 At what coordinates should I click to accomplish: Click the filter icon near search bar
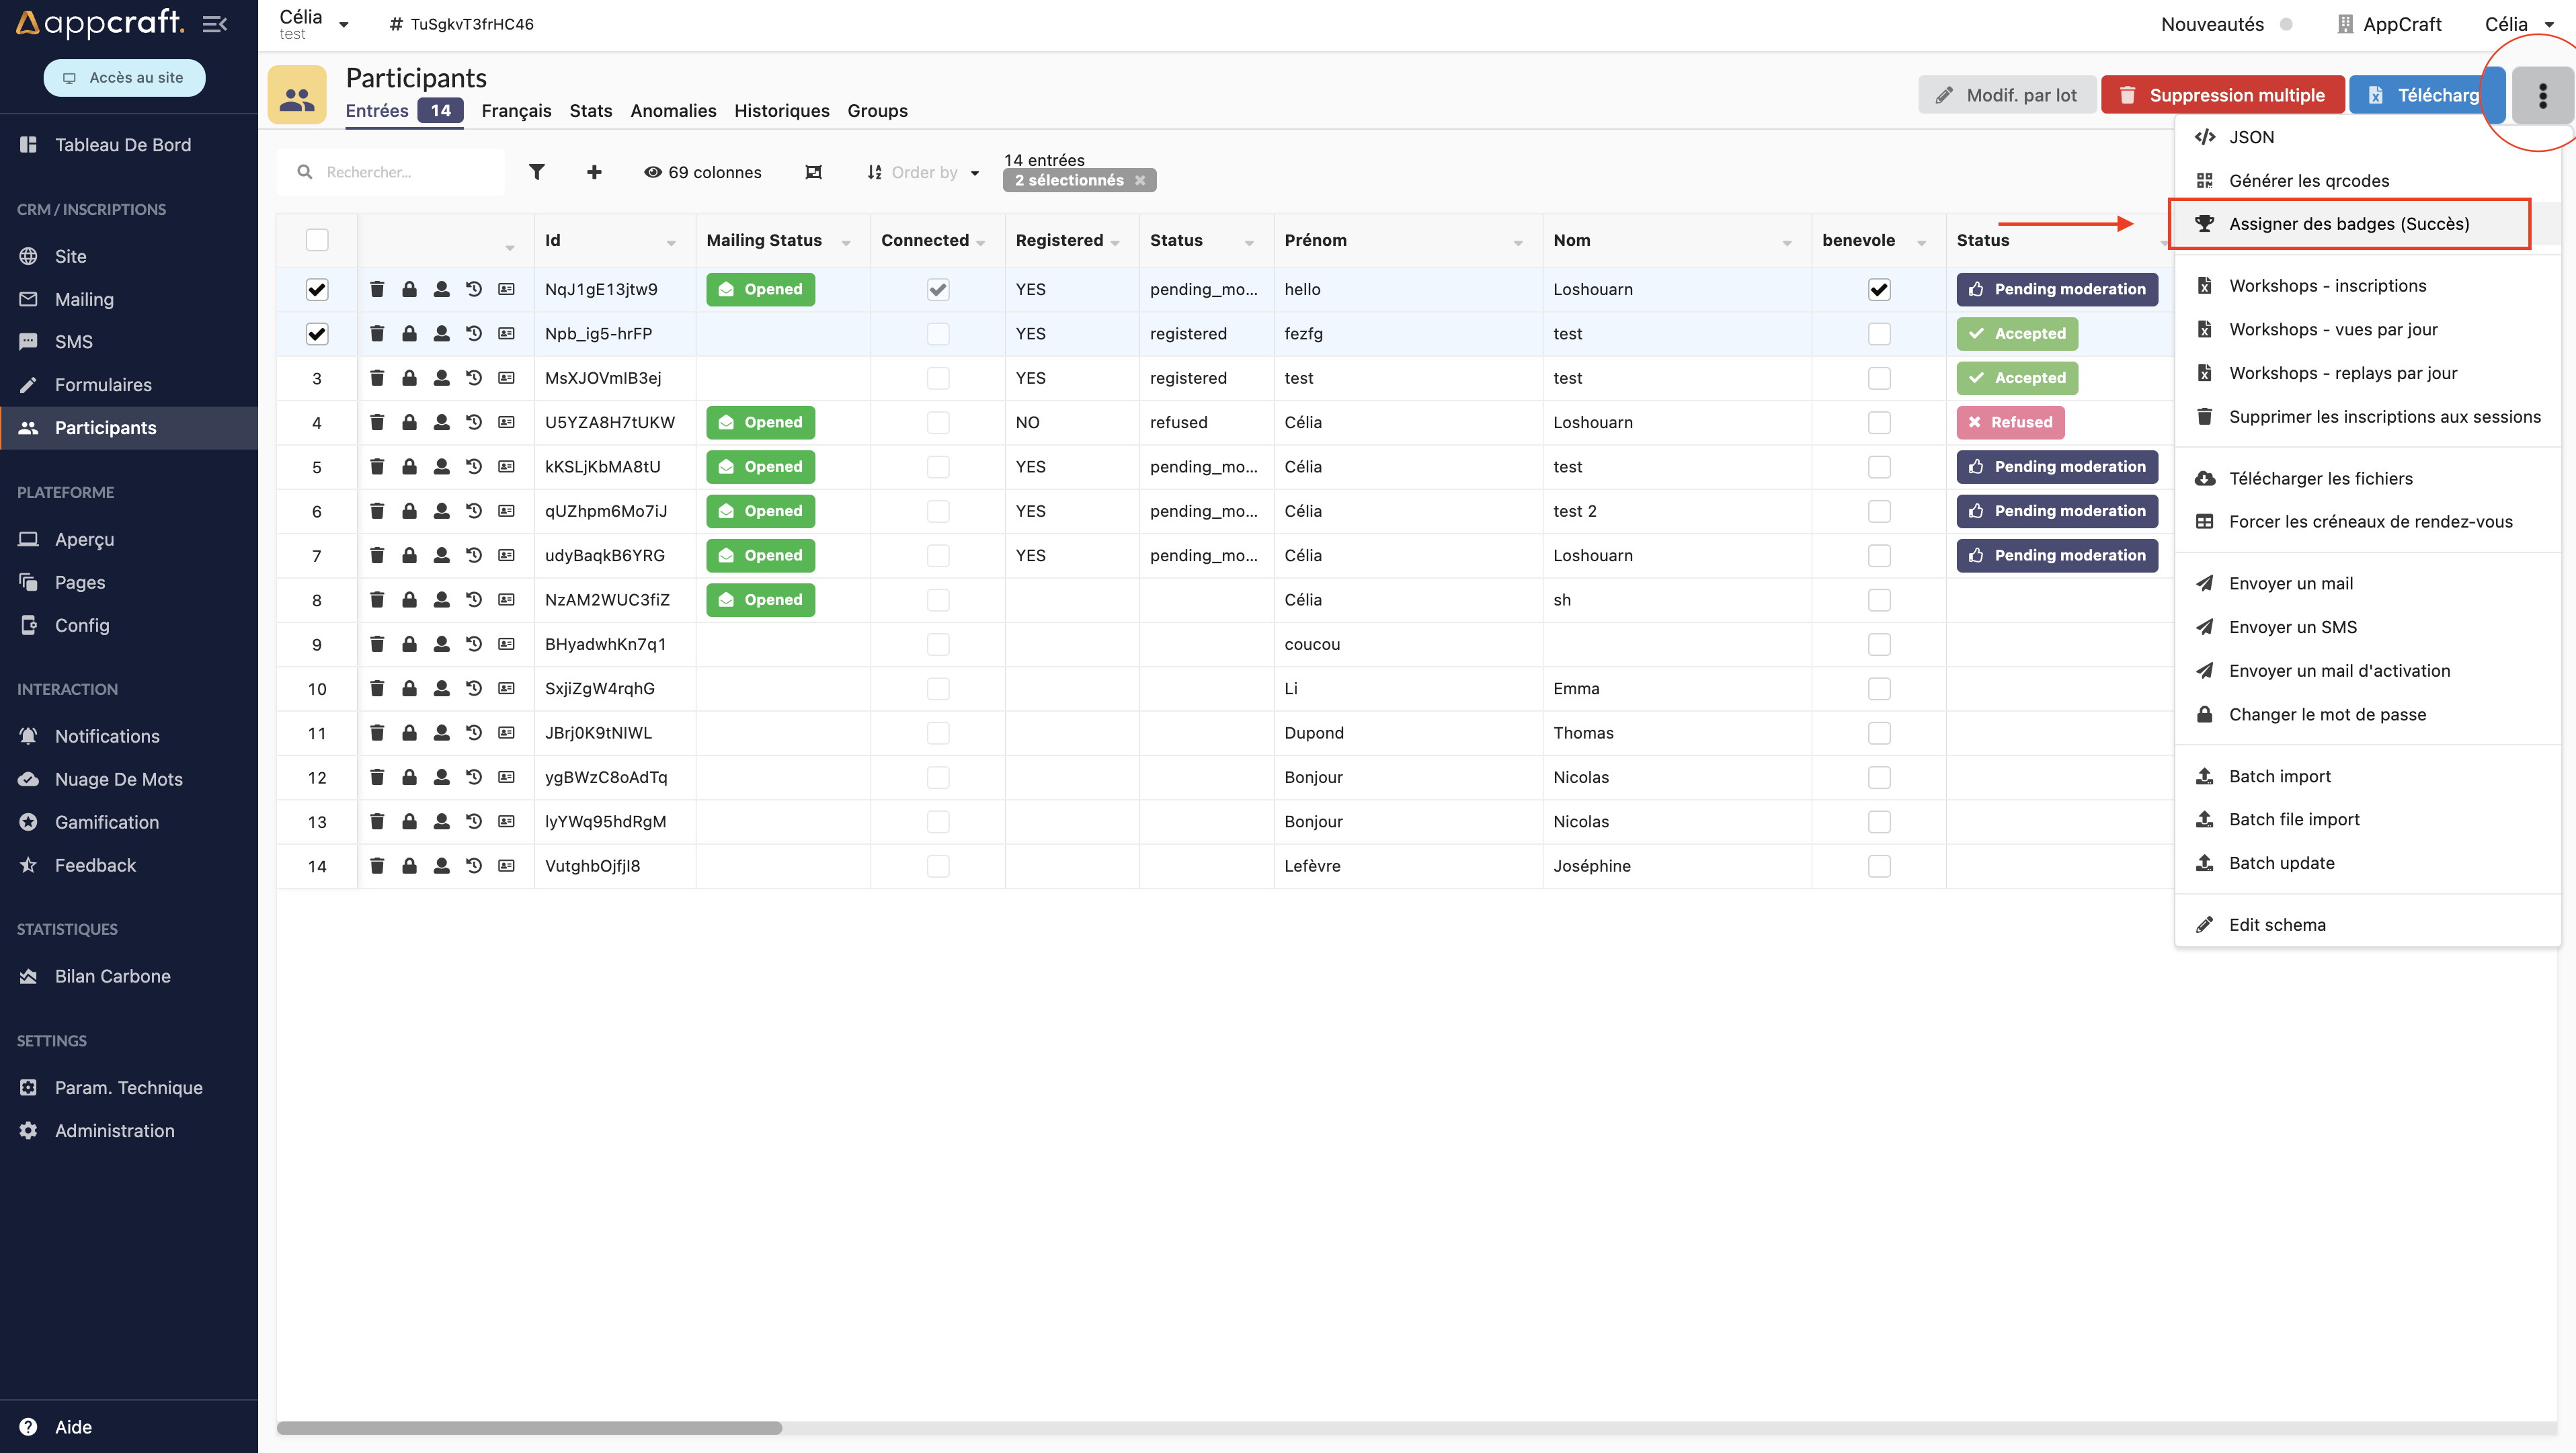tap(536, 170)
